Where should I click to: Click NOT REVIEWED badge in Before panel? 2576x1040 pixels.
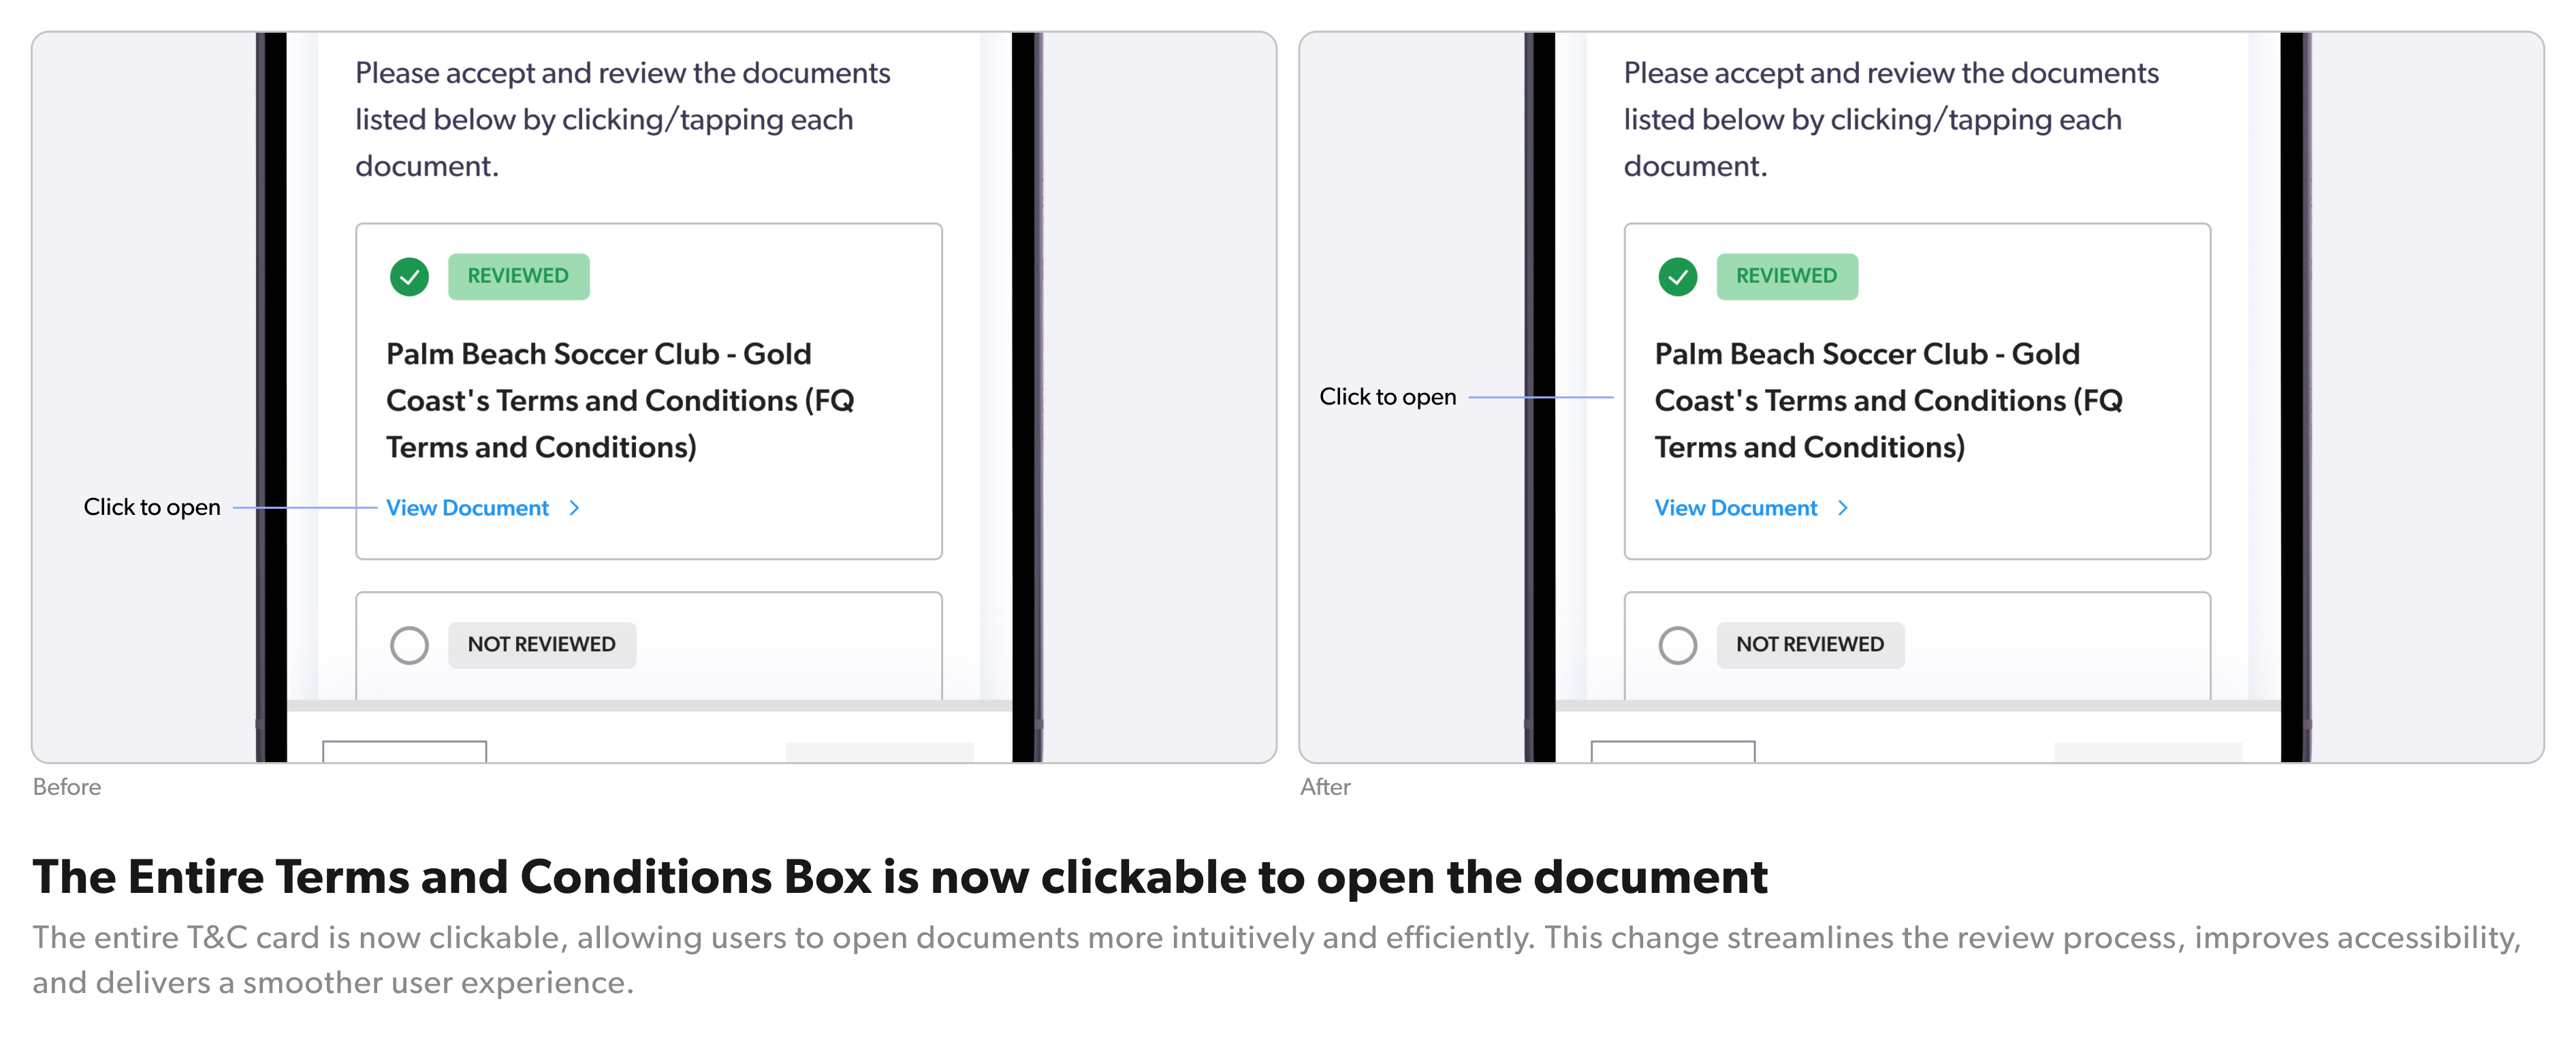(x=541, y=645)
